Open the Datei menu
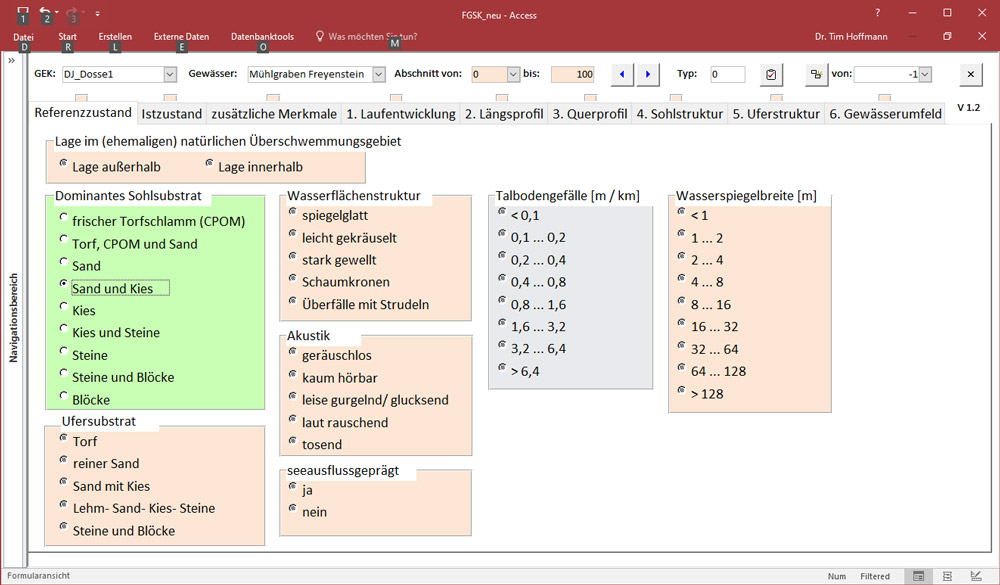 [23, 36]
